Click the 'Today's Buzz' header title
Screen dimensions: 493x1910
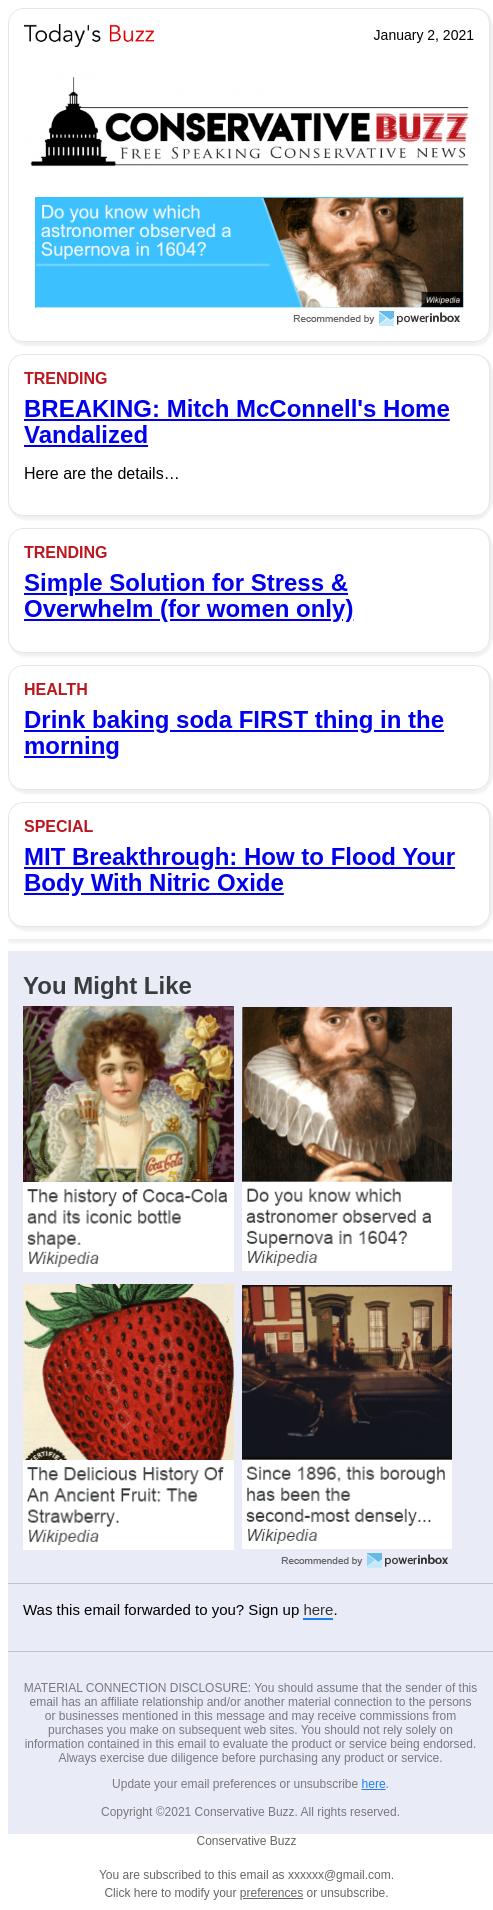pos(89,35)
